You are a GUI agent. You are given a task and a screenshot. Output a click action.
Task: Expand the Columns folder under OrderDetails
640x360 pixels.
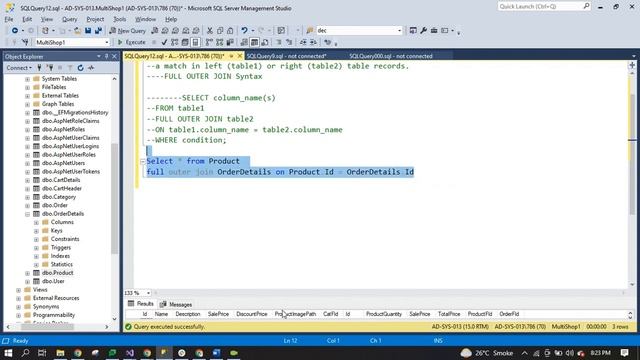(36, 222)
